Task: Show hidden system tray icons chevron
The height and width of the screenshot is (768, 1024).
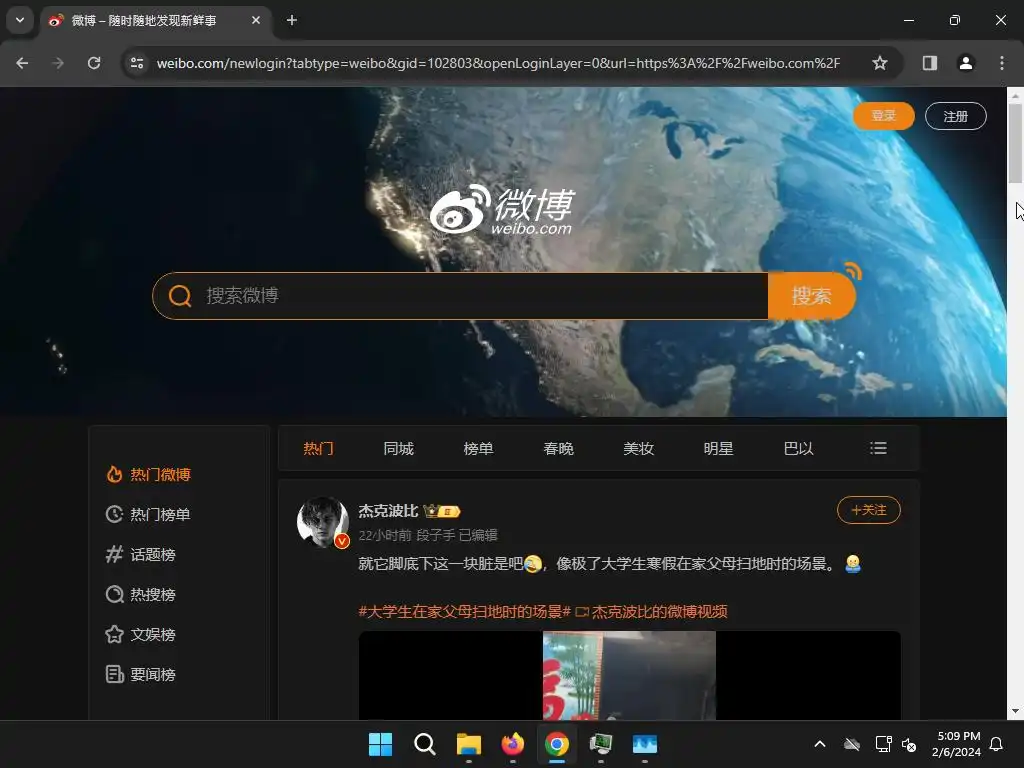Action: point(820,744)
